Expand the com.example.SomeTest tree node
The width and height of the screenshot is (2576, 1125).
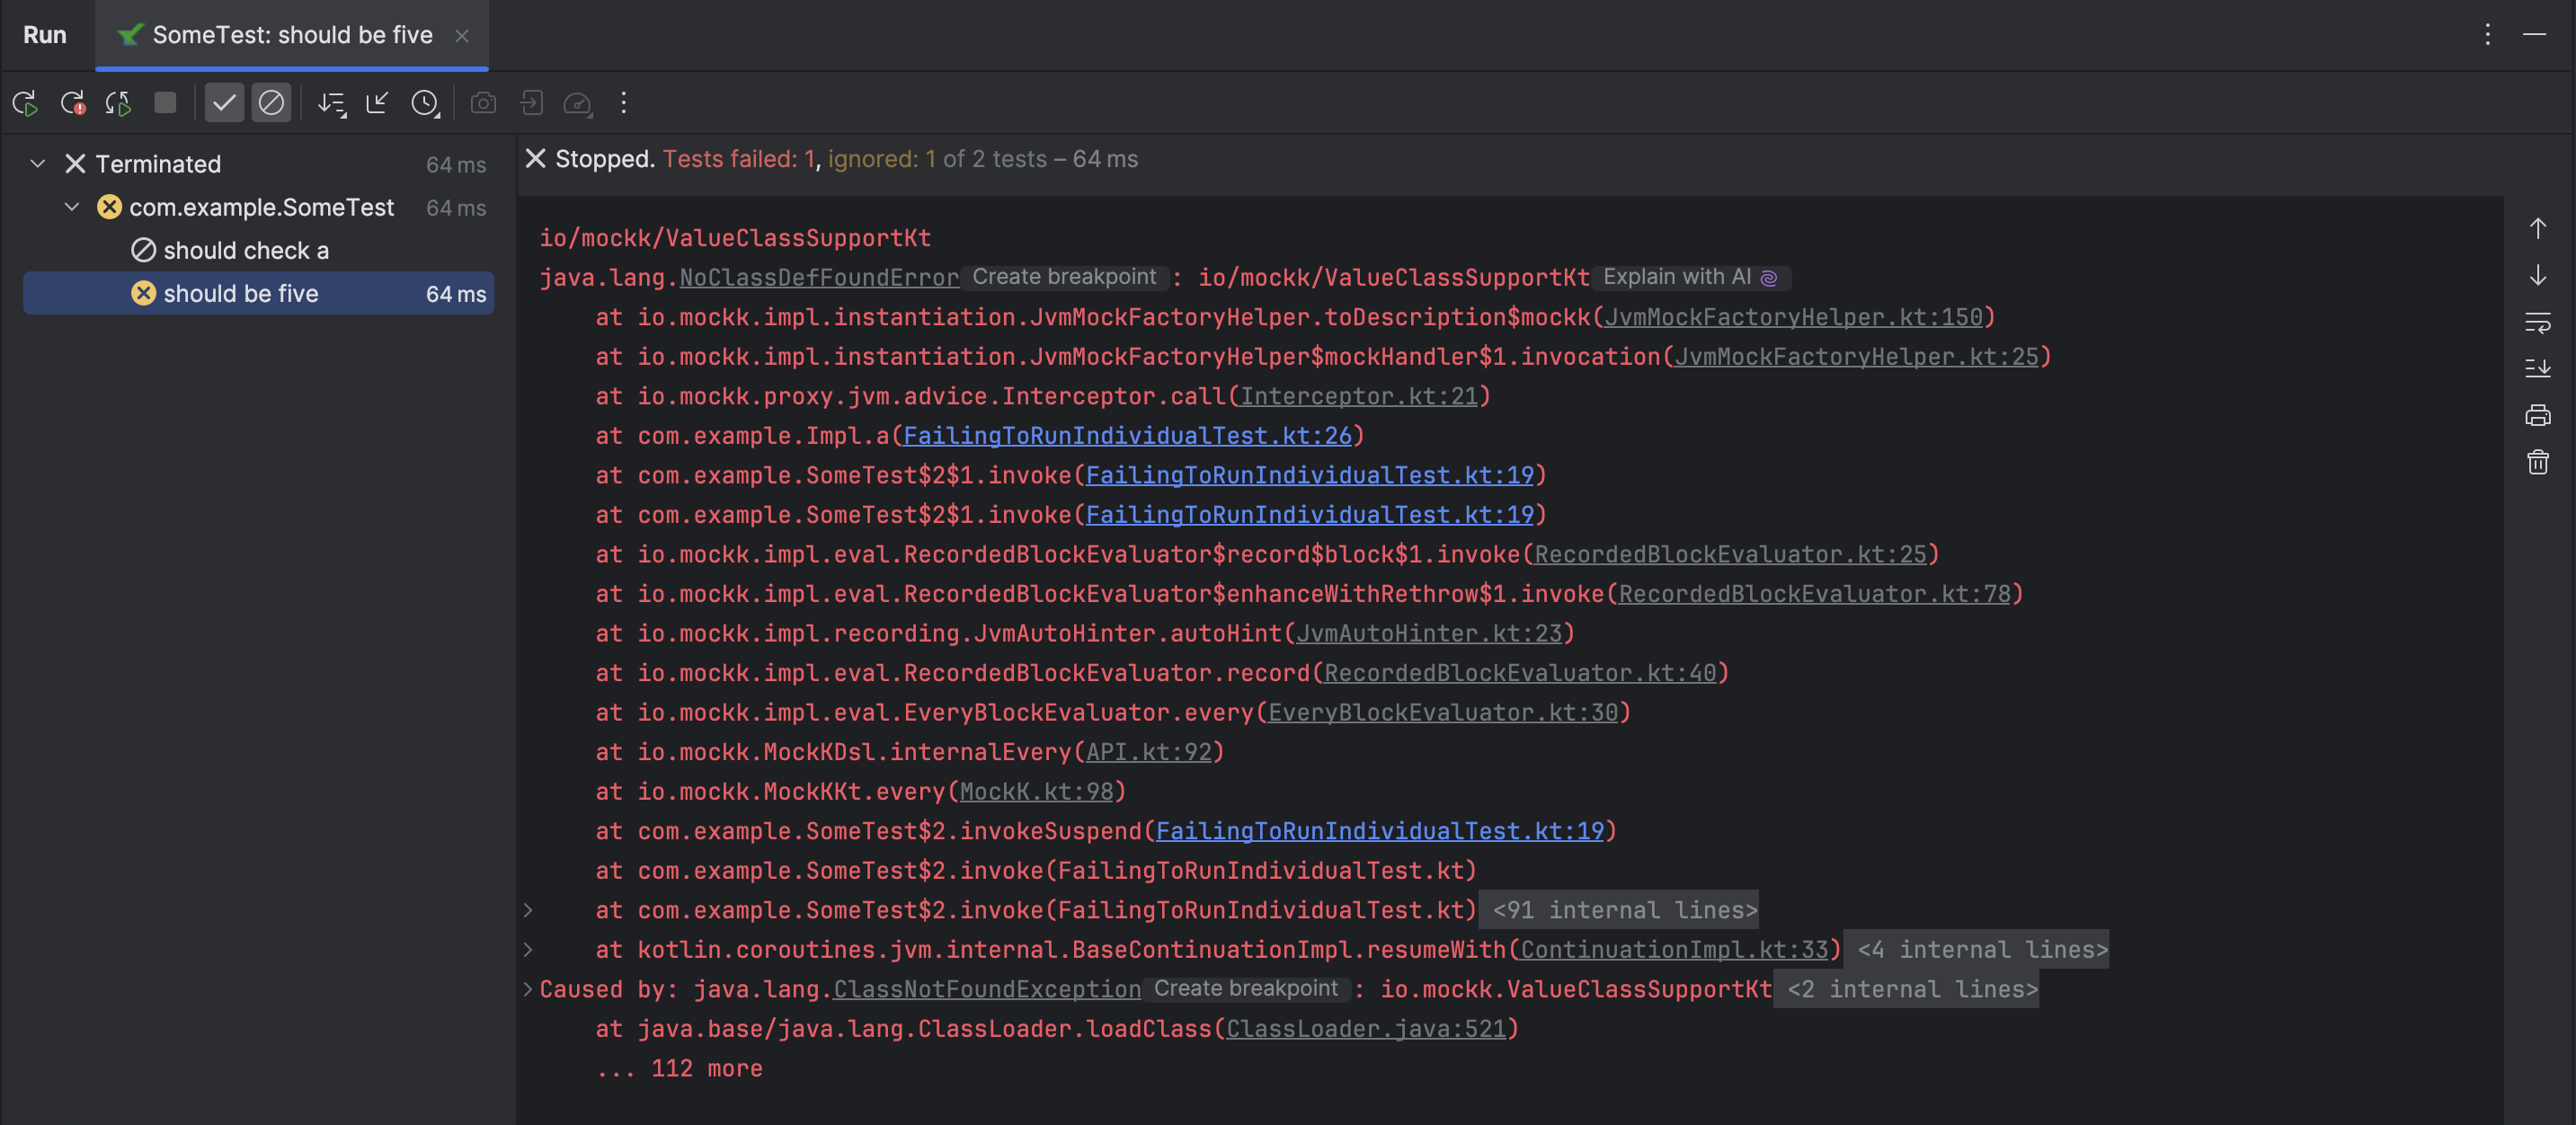pos(74,207)
